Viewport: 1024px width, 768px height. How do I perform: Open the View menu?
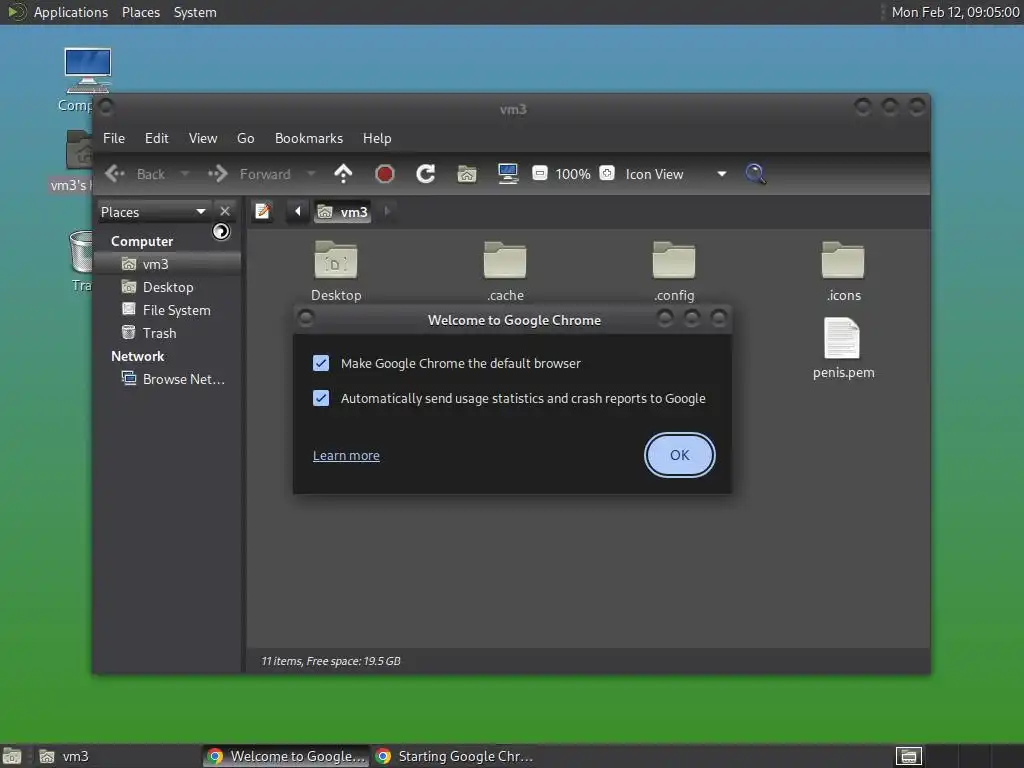pos(203,138)
